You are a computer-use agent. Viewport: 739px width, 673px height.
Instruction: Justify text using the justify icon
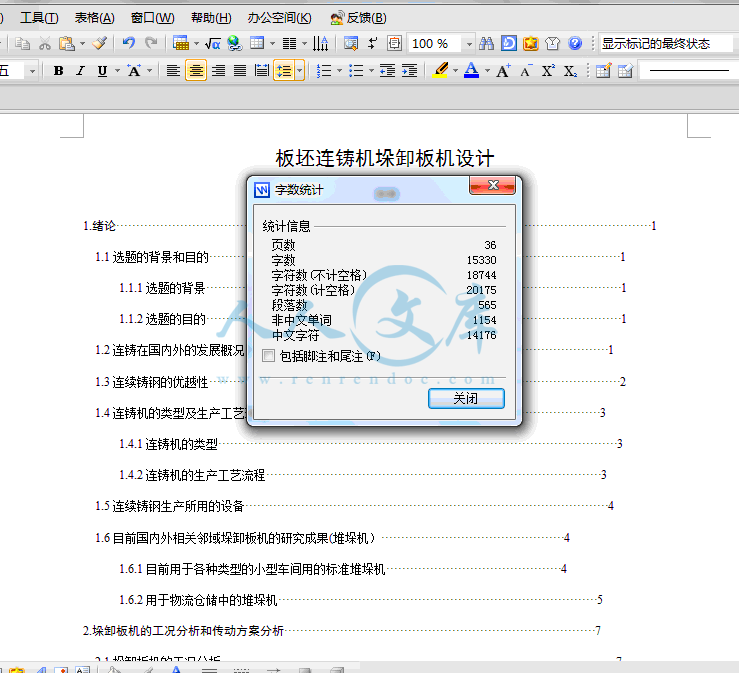pos(240,71)
